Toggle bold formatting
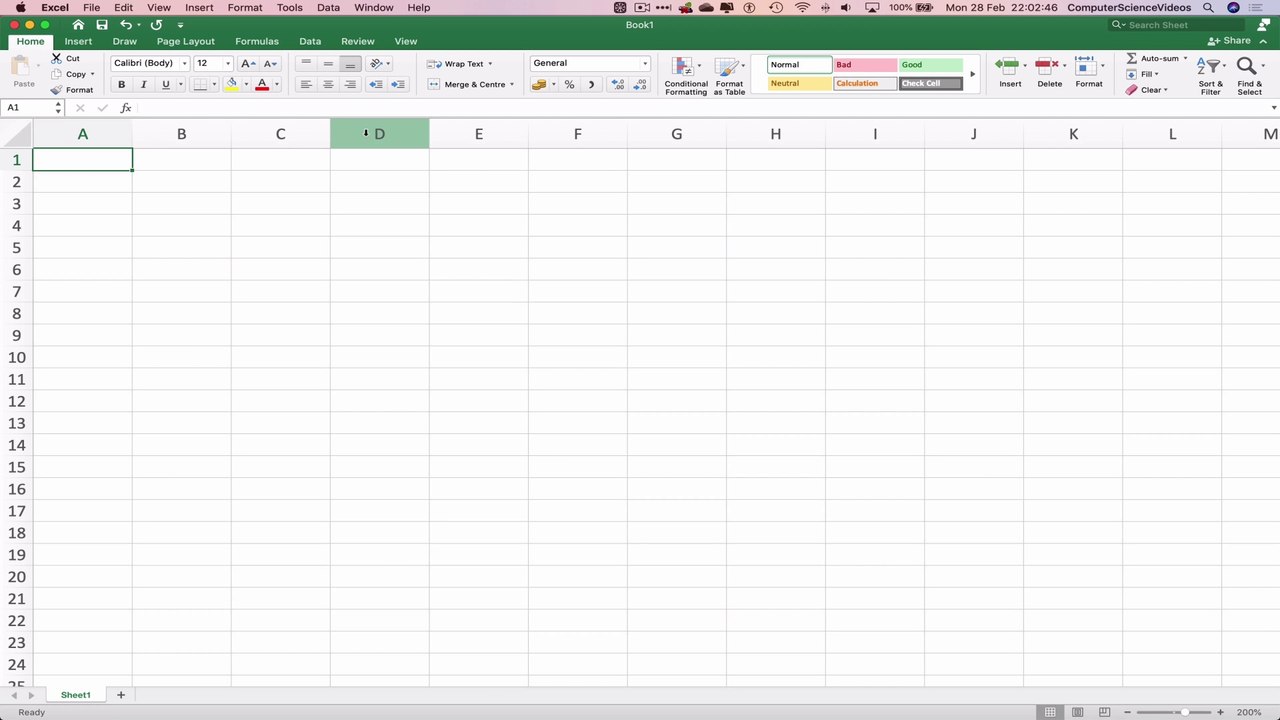This screenshot has height=720, width=1280. 122,85
